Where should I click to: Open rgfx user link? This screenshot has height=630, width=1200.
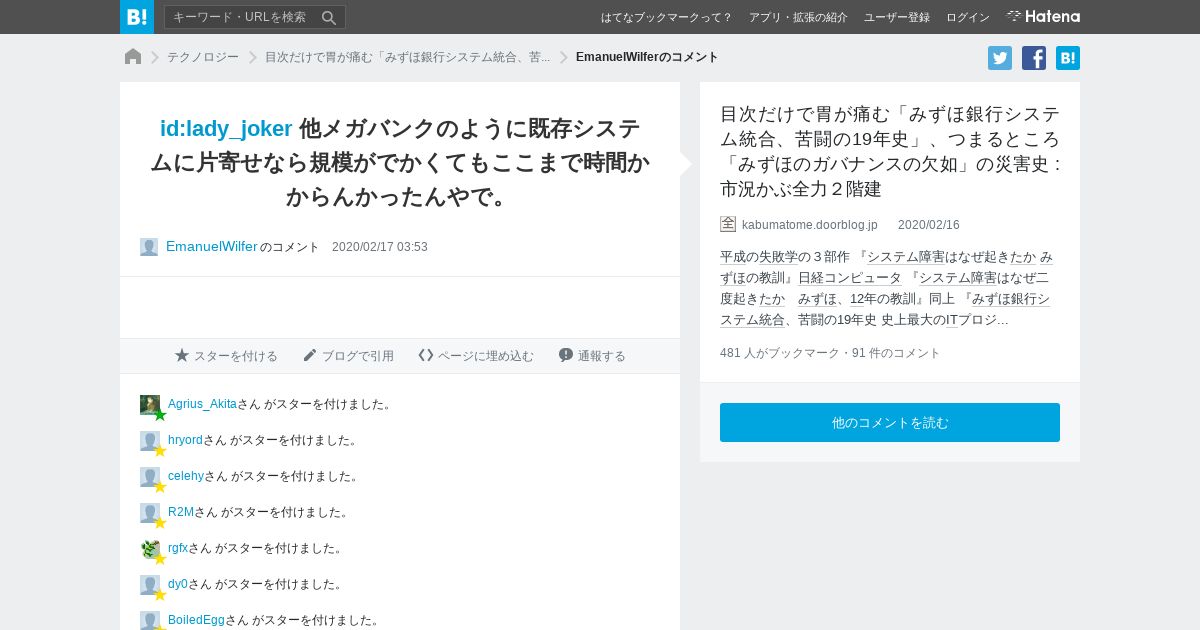[178, 548]
